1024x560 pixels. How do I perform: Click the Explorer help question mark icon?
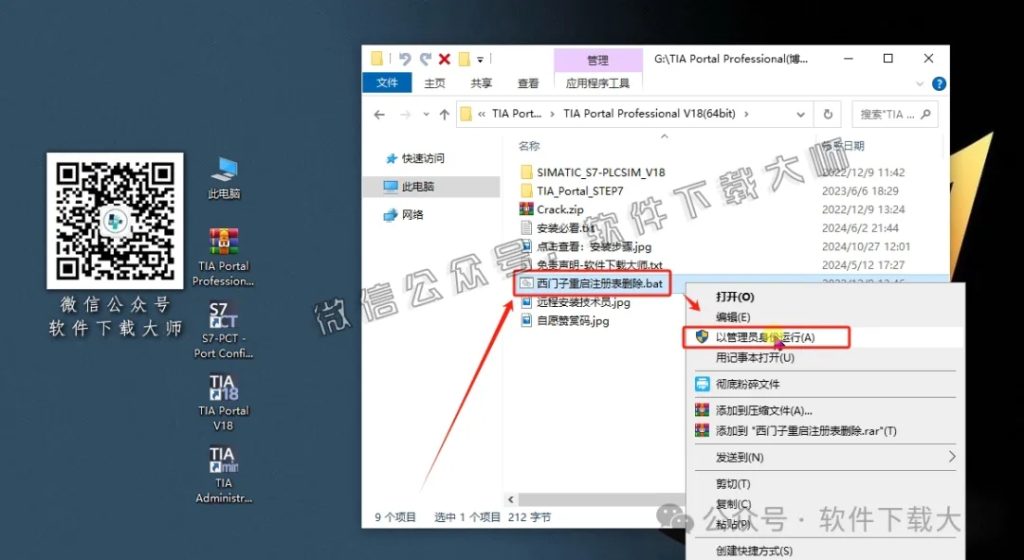[939, 84]
